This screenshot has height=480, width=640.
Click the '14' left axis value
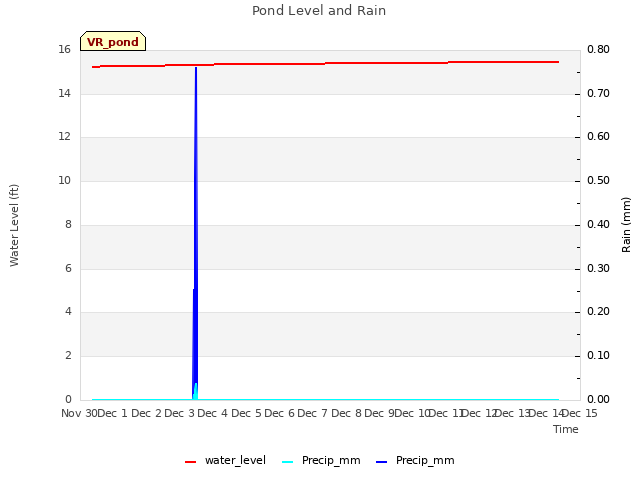click(x=64, y=93)
